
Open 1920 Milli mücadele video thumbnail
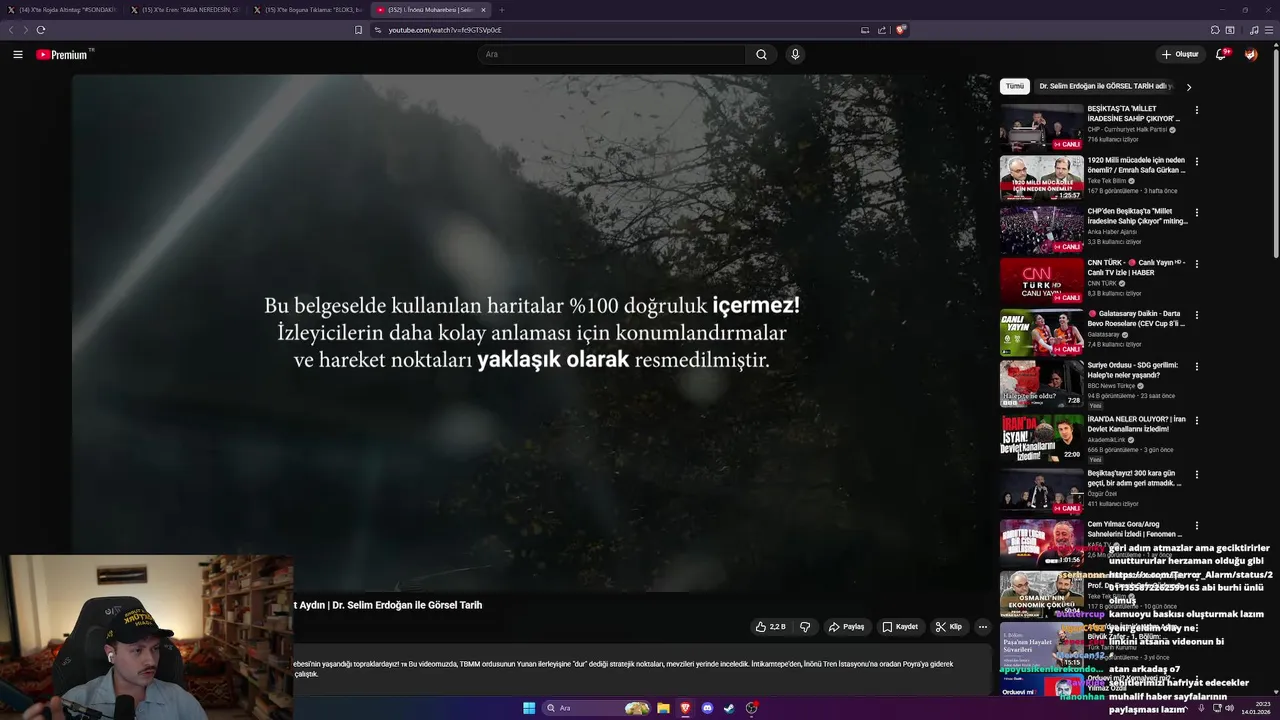1041,178
